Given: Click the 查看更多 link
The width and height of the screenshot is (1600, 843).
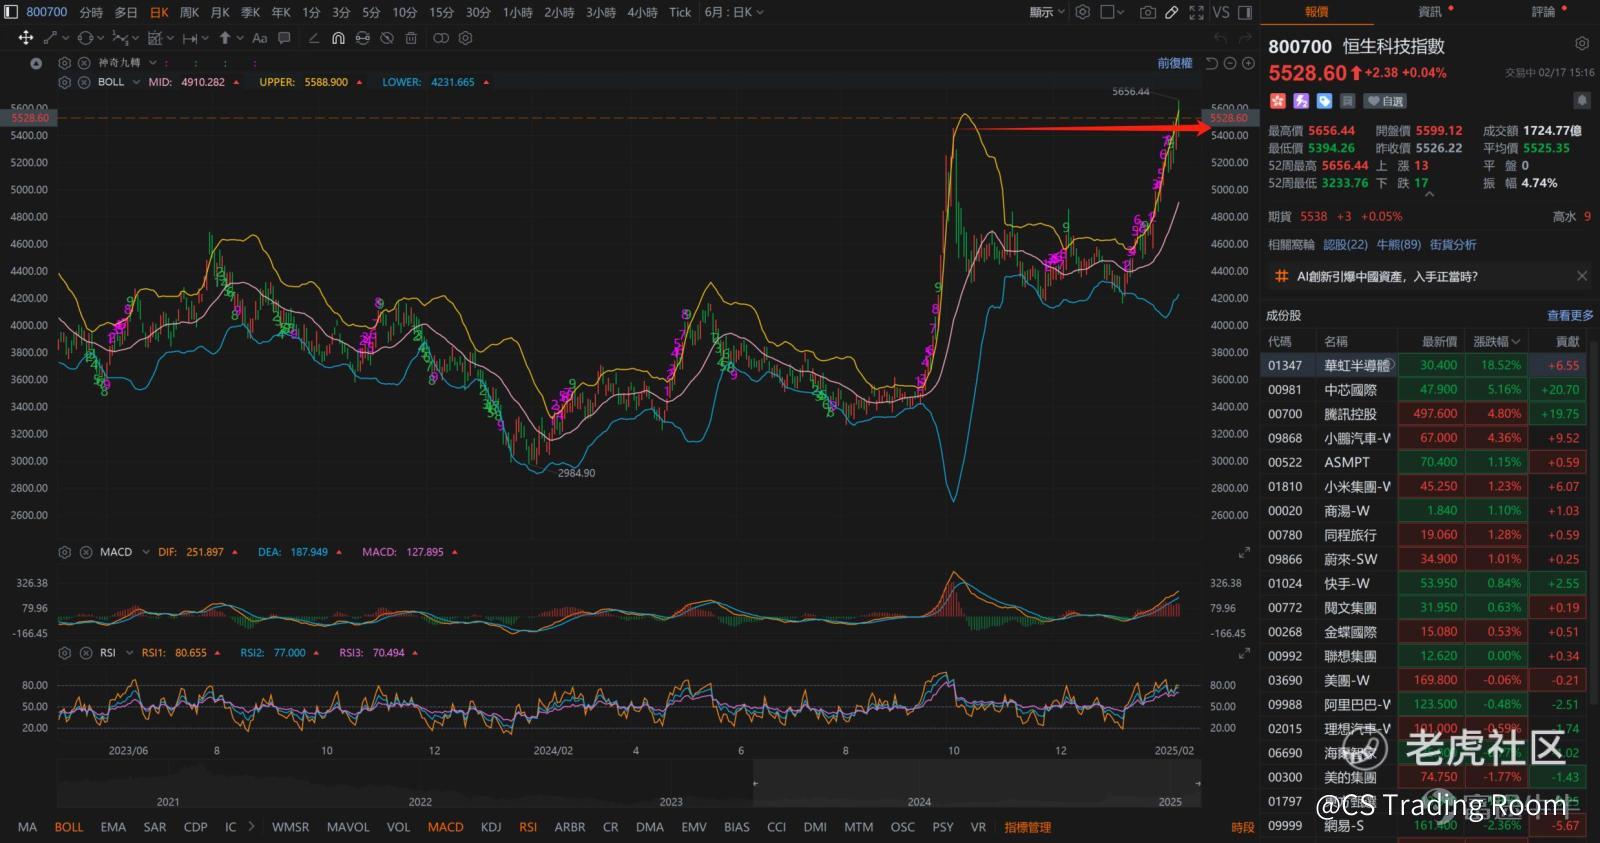Looking at the screenshot, I should [x=1570, y=315].
